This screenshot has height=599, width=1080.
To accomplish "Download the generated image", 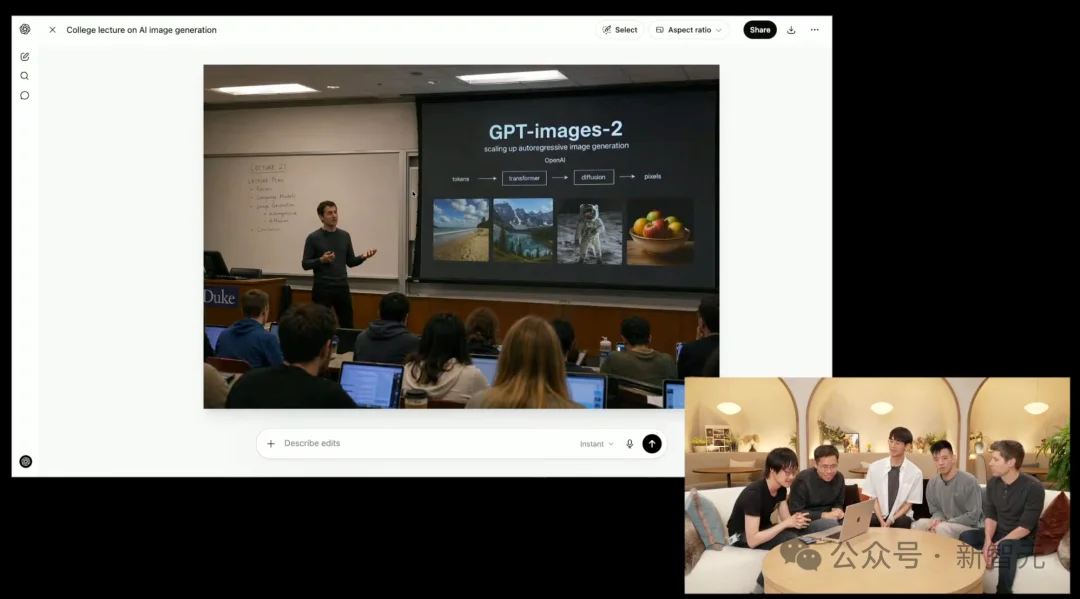I will click(x=791, y=29).
